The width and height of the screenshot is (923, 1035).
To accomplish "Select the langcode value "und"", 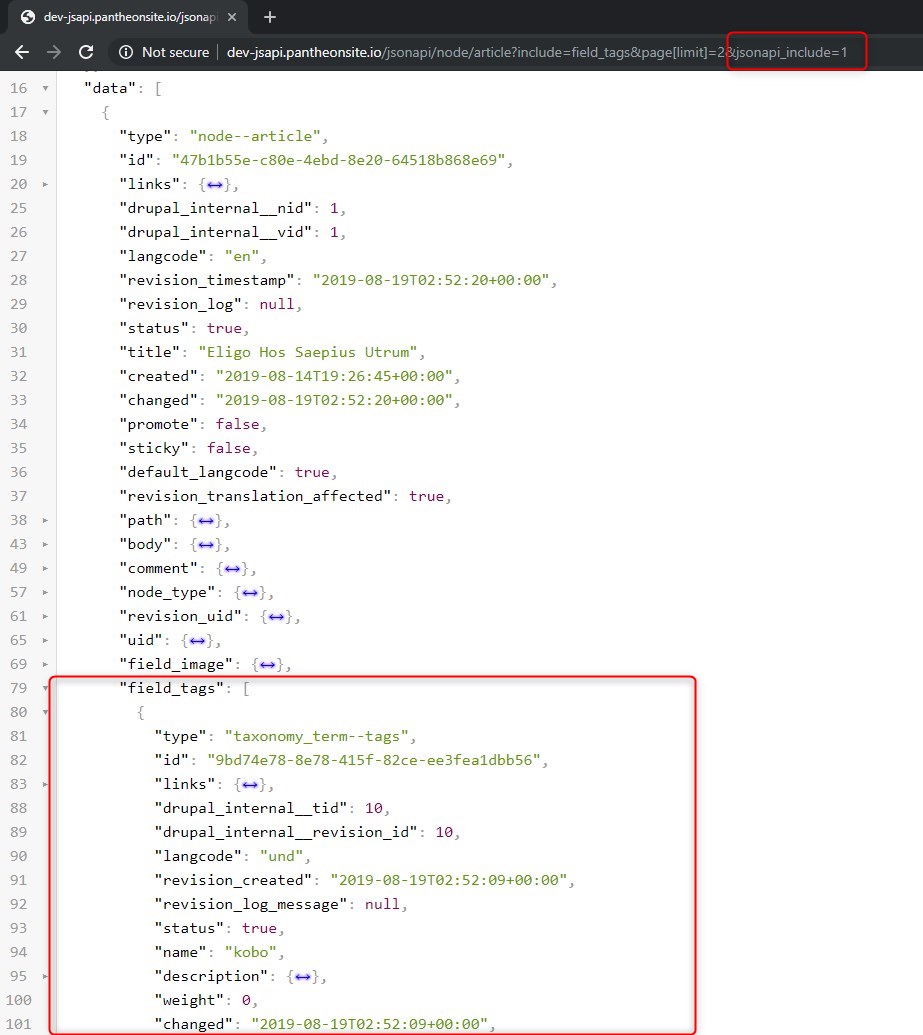I will click(281, 856).
